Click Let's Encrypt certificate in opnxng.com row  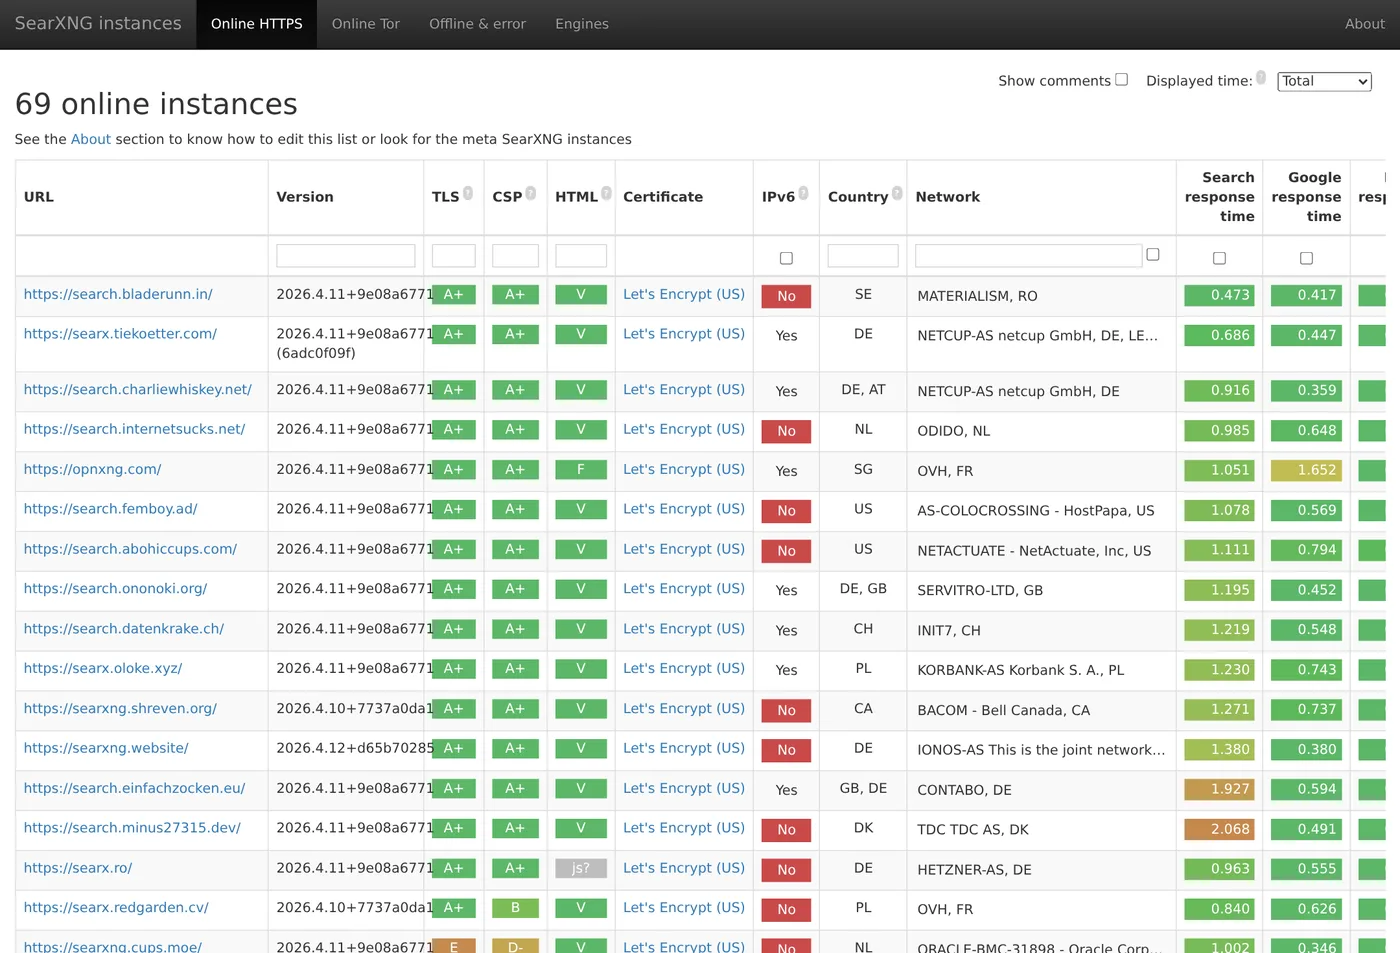[684, 469]
